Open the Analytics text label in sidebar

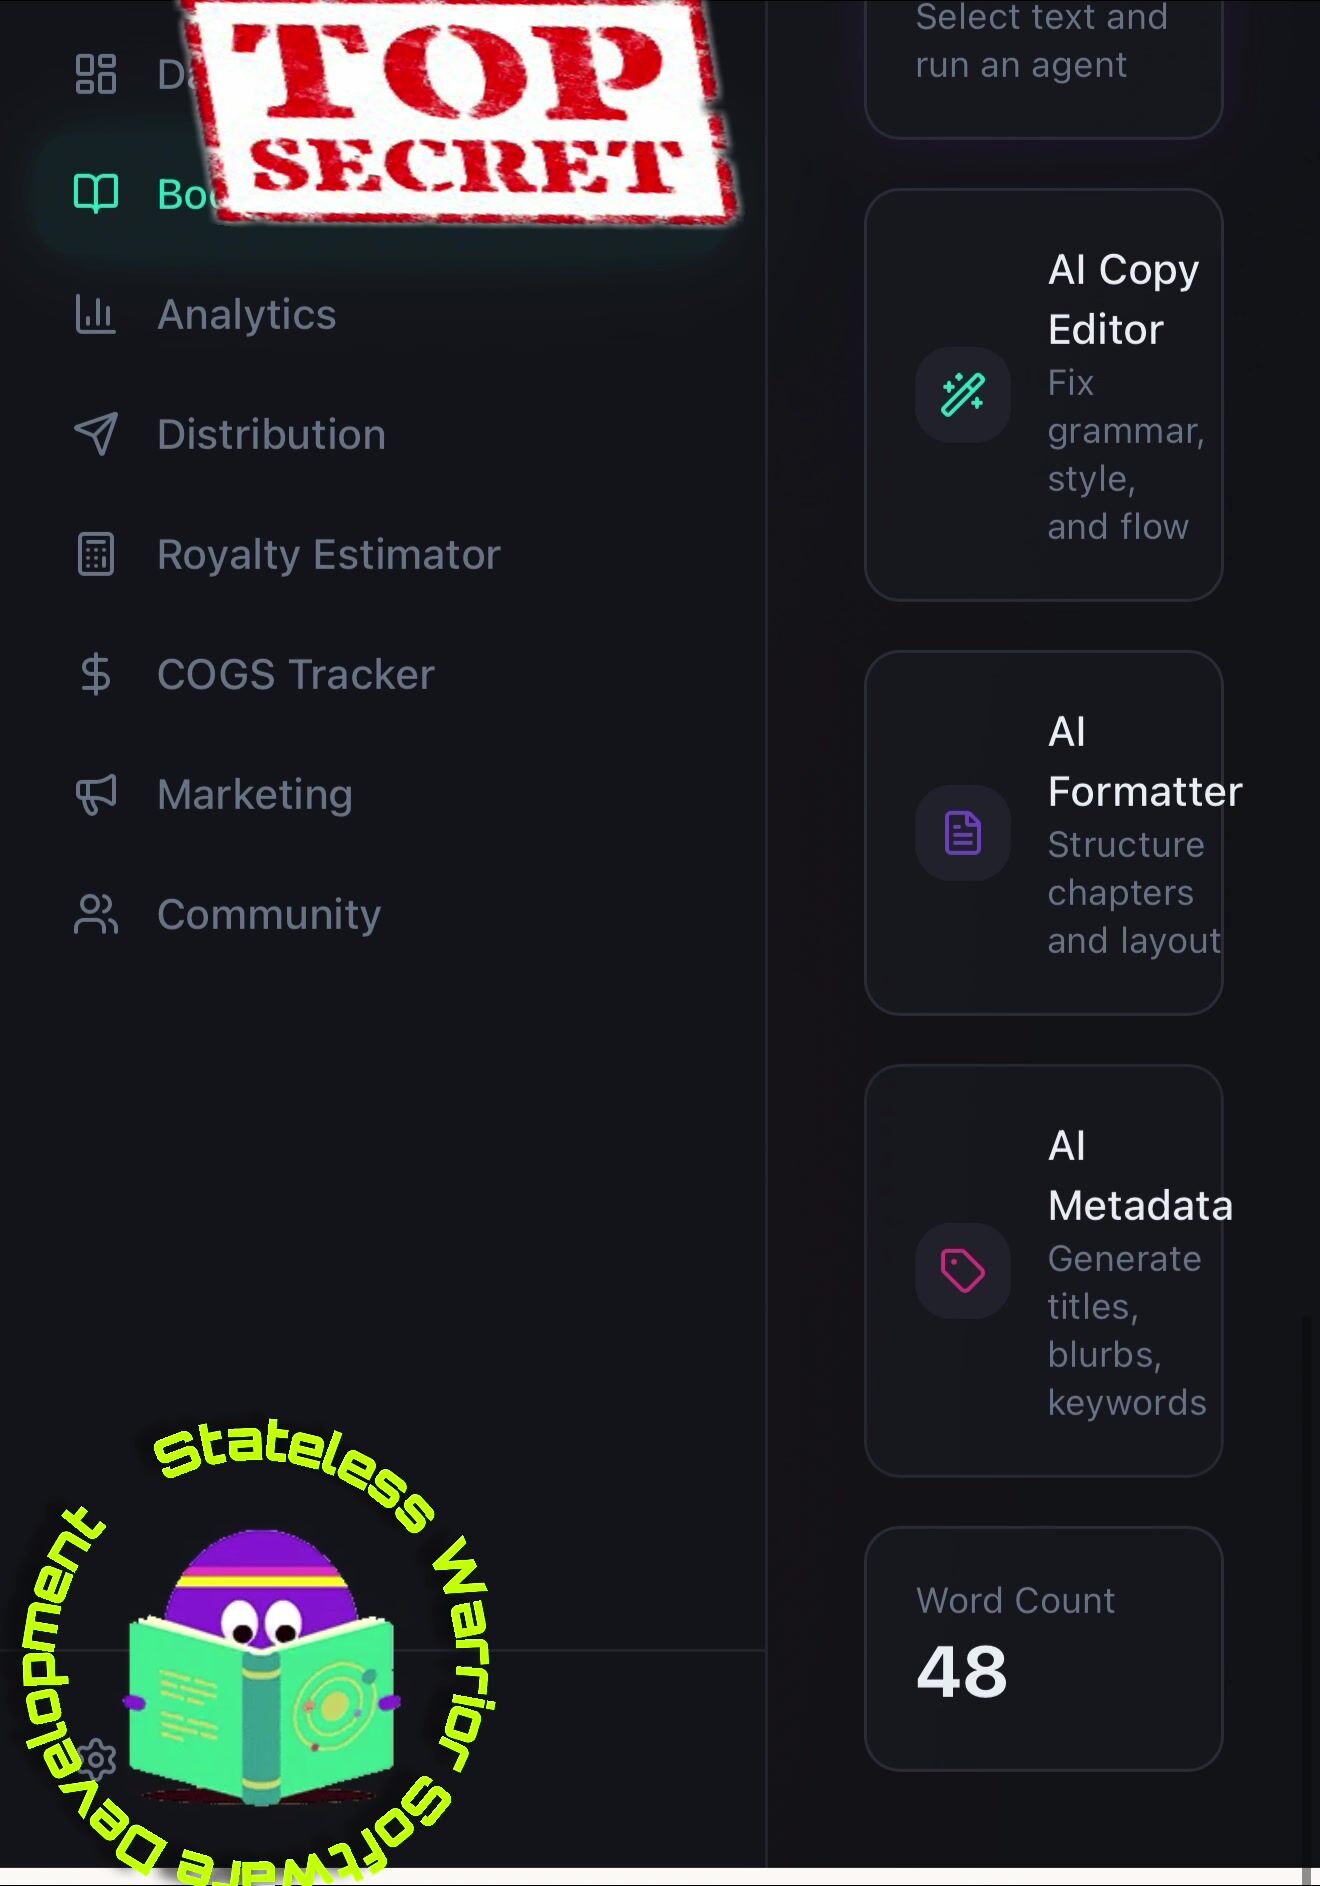click(246, 314)
